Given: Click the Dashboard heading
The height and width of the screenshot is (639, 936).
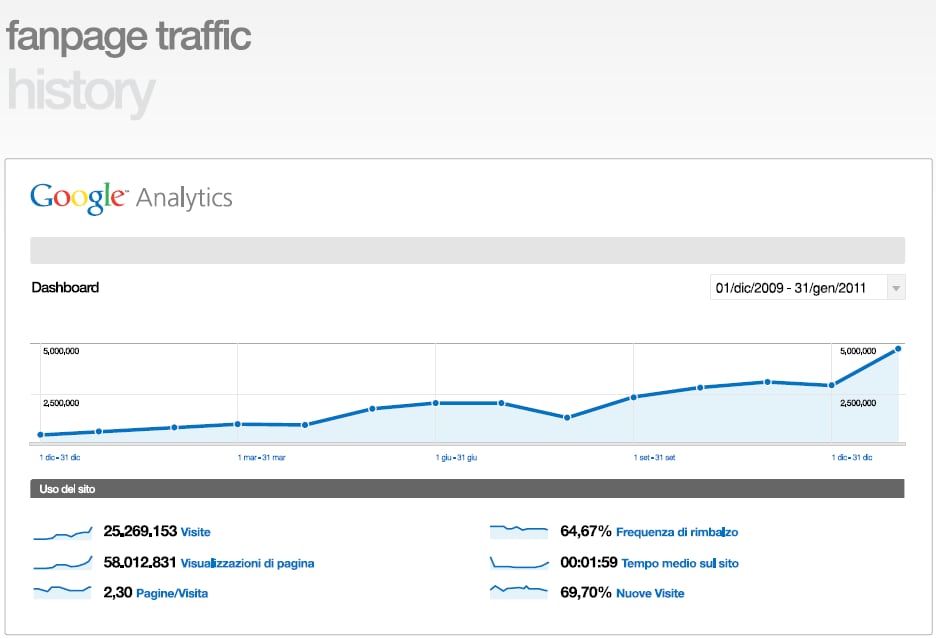Looking at the screenshot, I should pos(65,287).
